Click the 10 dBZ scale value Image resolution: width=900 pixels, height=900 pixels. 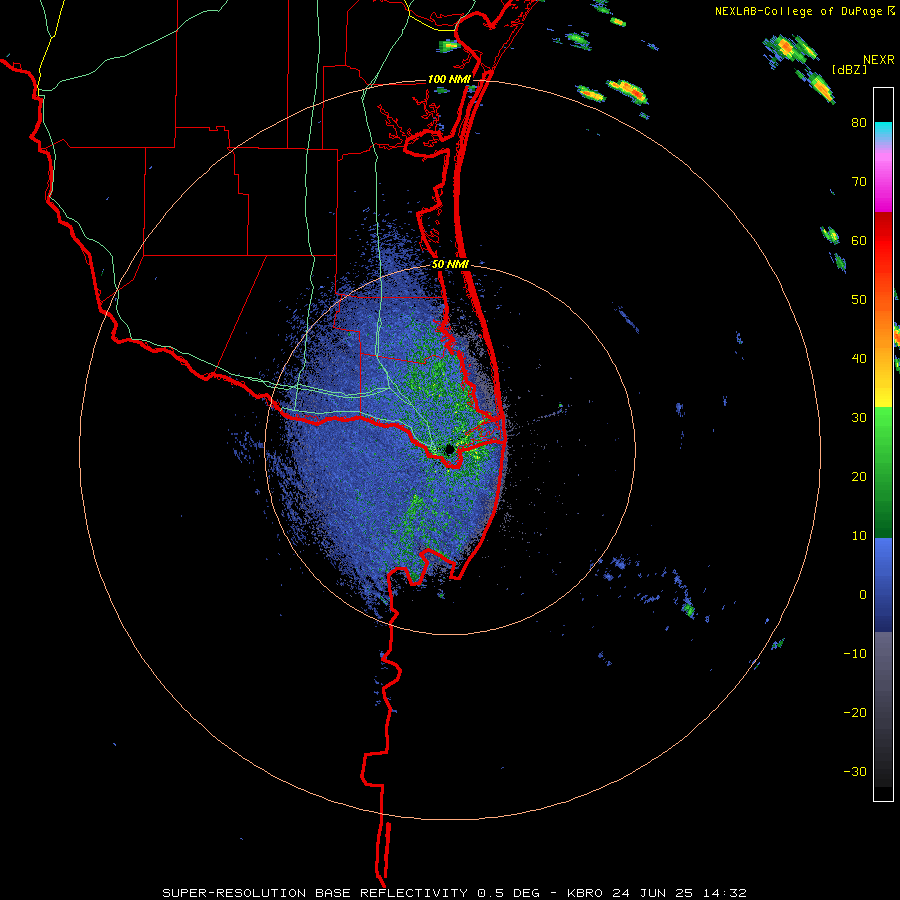(x=859, y=536)
